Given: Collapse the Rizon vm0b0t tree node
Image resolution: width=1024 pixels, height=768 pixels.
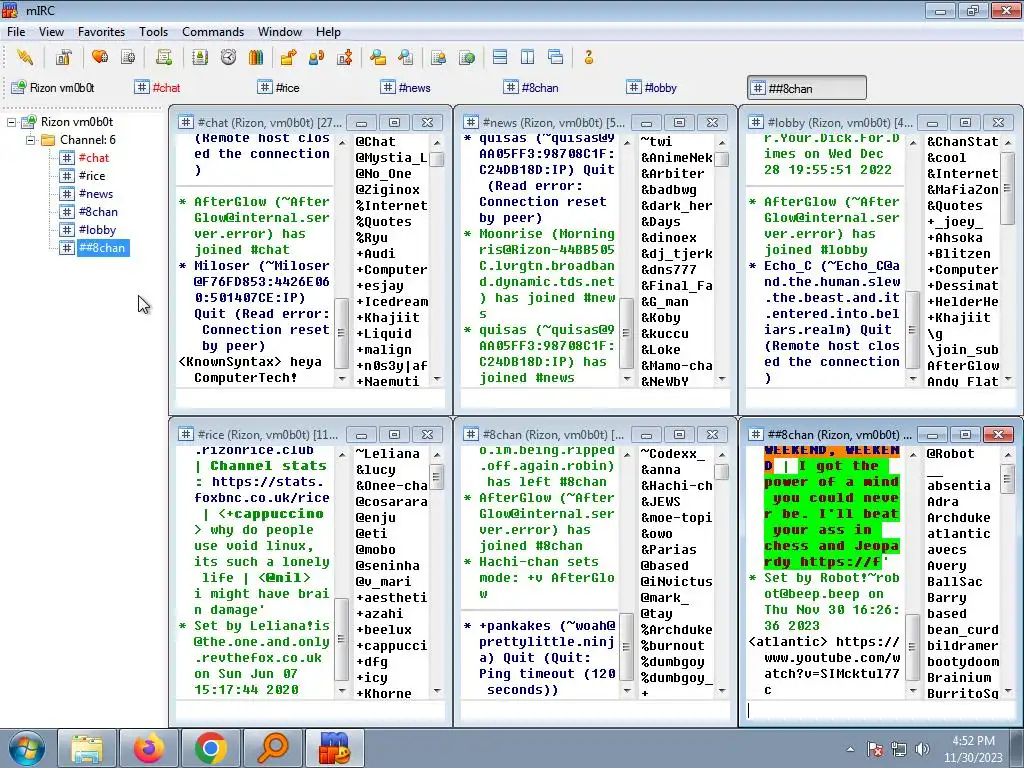Looking at the screenshot, I should [x=11, y=122].
